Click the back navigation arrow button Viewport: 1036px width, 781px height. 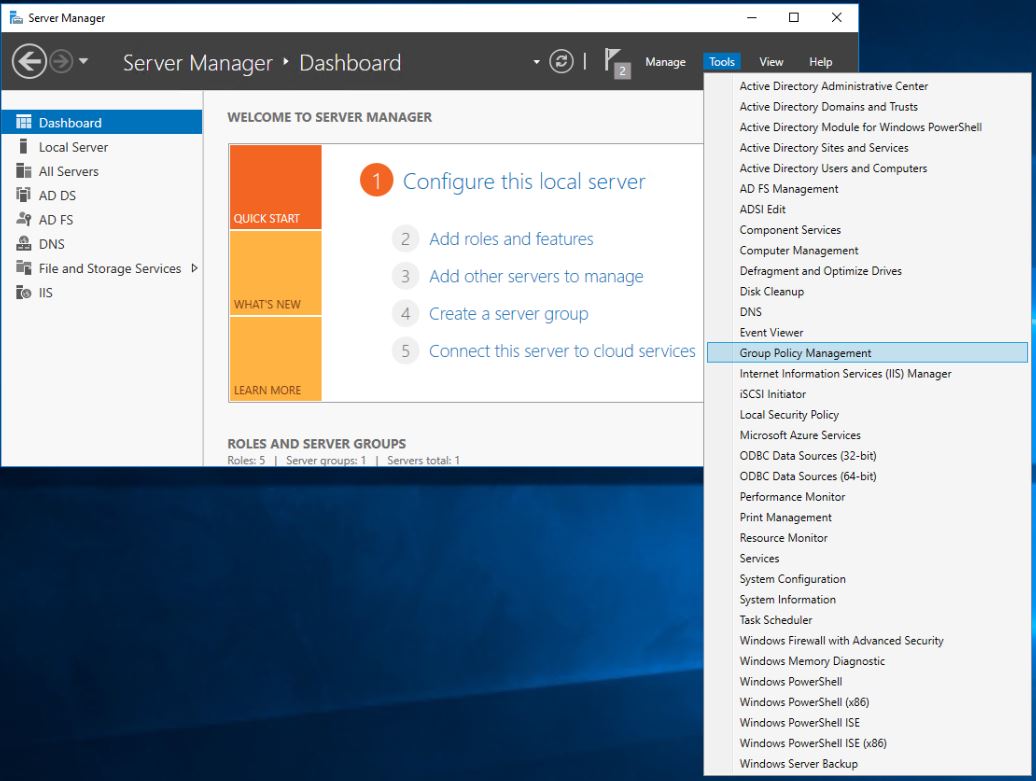tap(29, 62)
